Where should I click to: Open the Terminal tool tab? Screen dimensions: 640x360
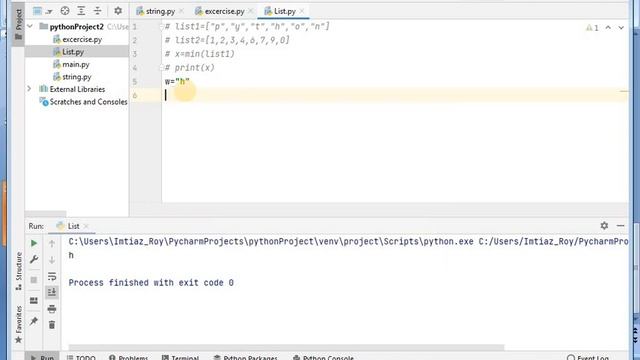[x=180, y=357]
